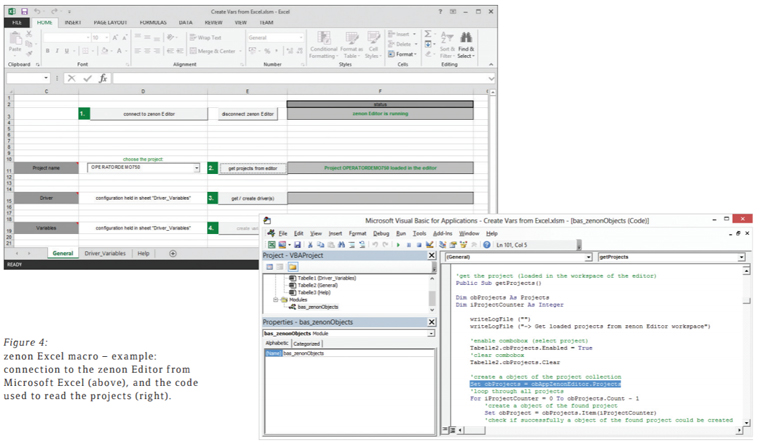Click the AutoSum sigma icon in Excel ribbon

tap(428, 34)
